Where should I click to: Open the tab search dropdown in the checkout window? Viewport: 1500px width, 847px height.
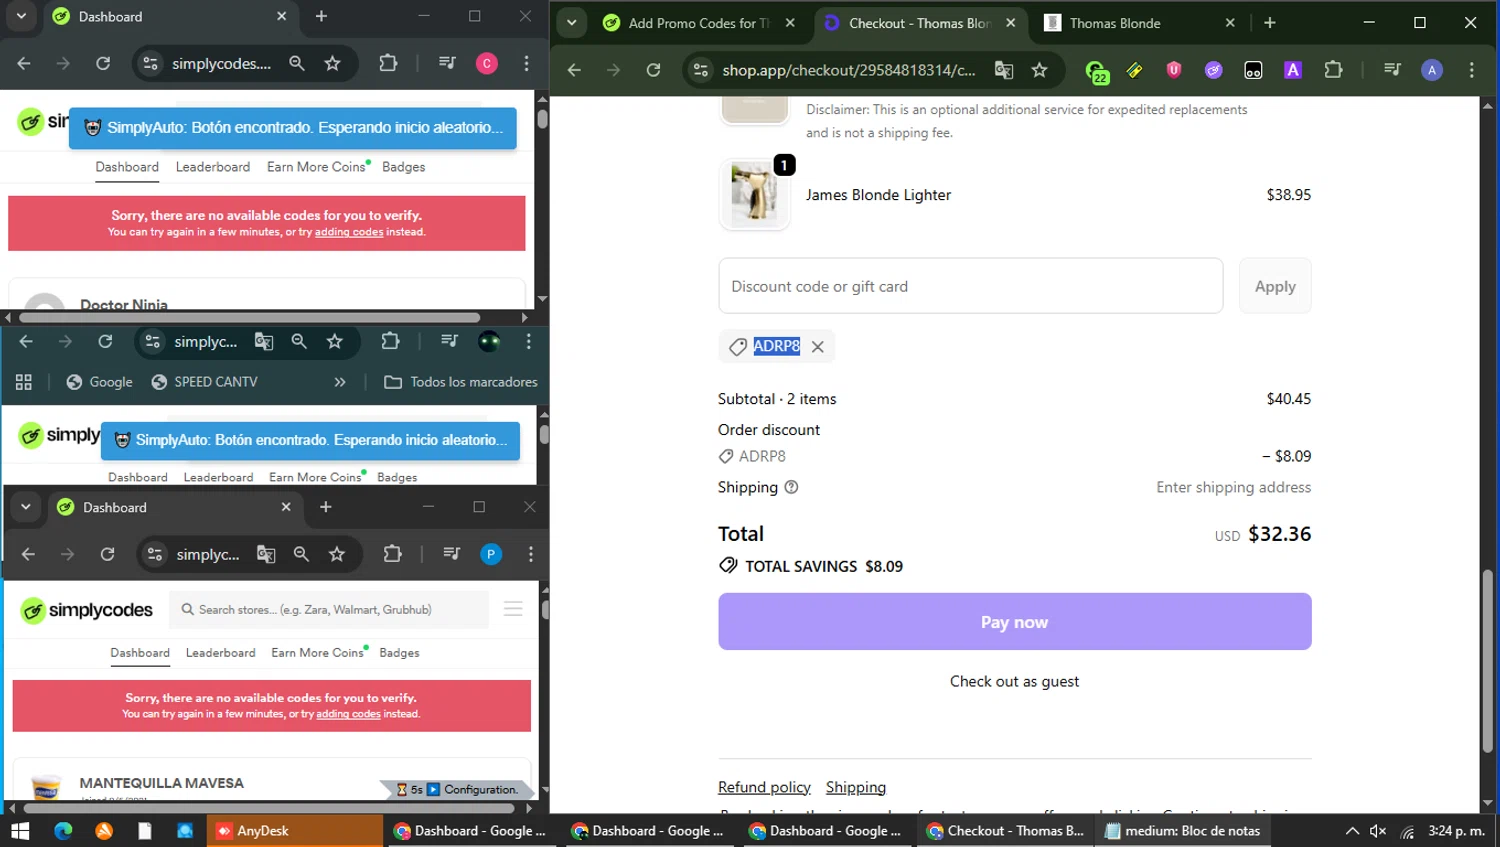571,23
